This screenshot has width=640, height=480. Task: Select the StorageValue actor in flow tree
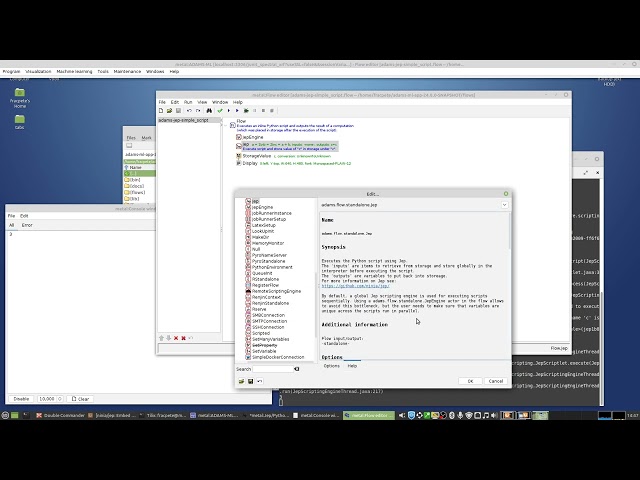tap(257, 156)
